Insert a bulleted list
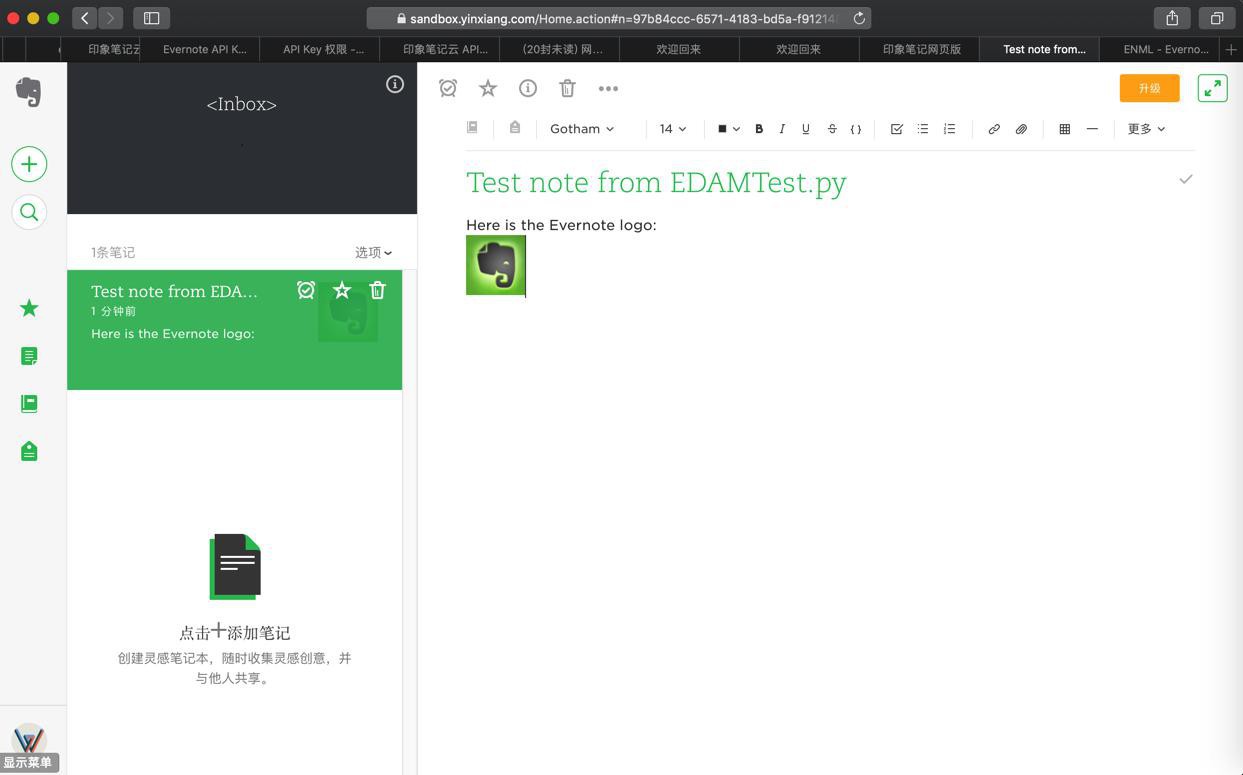This screenshot has width=1243, height=775. pos(923,129)
